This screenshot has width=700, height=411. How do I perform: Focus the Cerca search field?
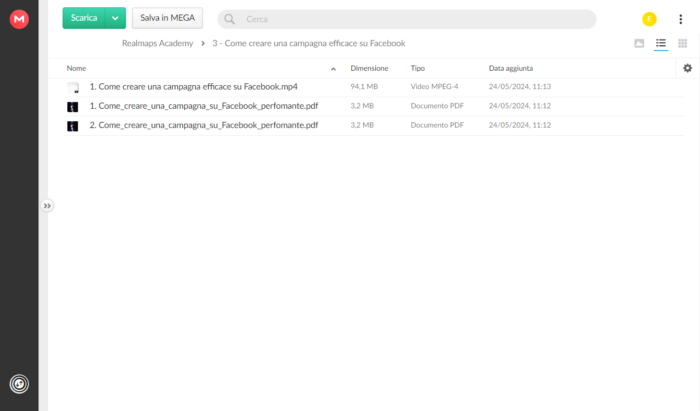tap(407, 19)
